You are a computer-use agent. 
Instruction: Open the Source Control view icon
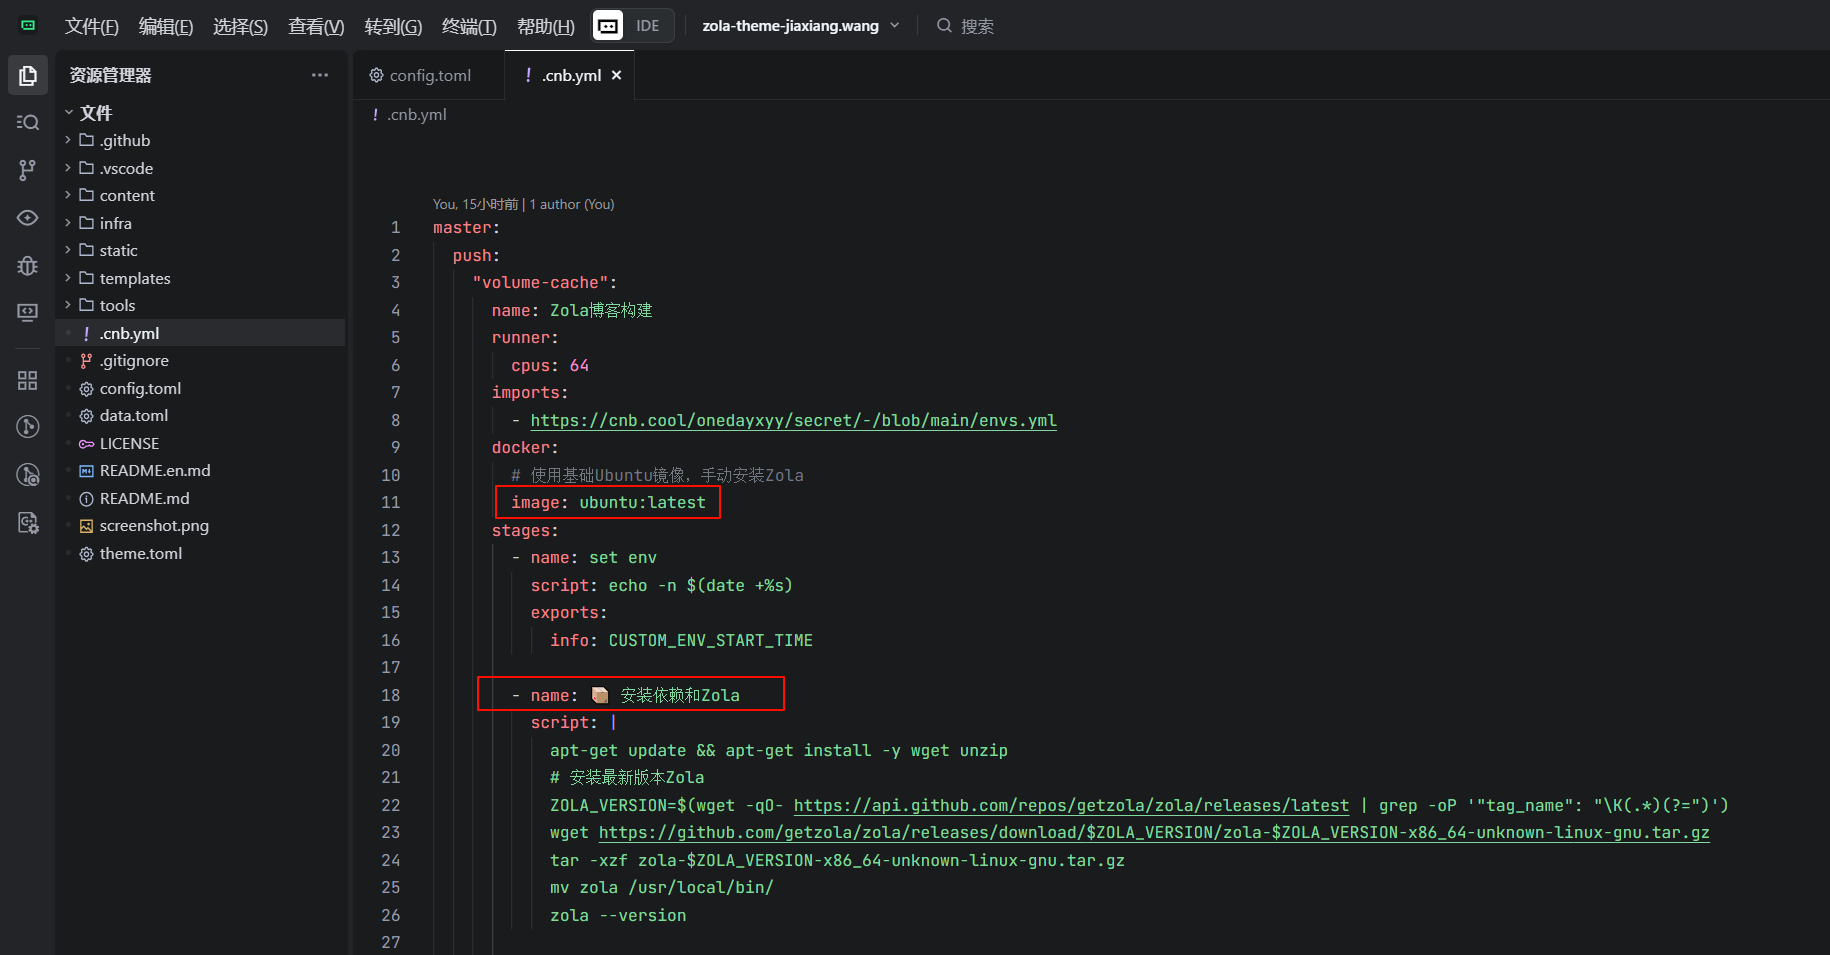pos(28,170)
